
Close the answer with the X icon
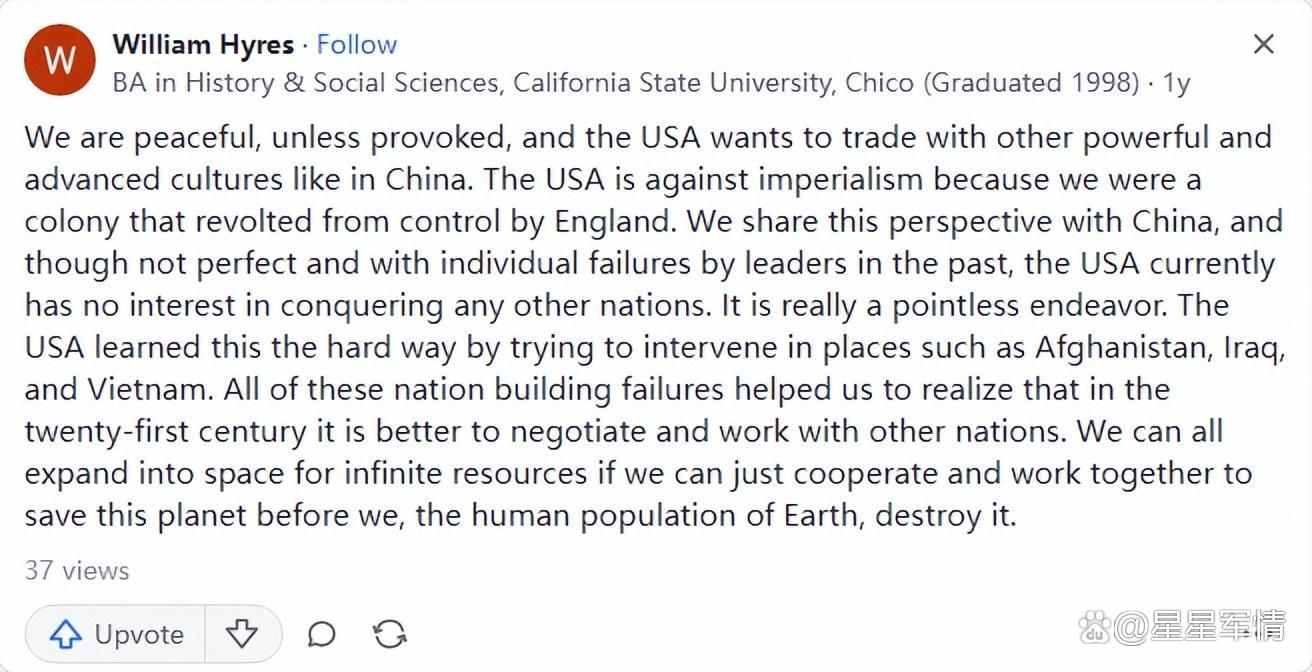pos(1264,44)
